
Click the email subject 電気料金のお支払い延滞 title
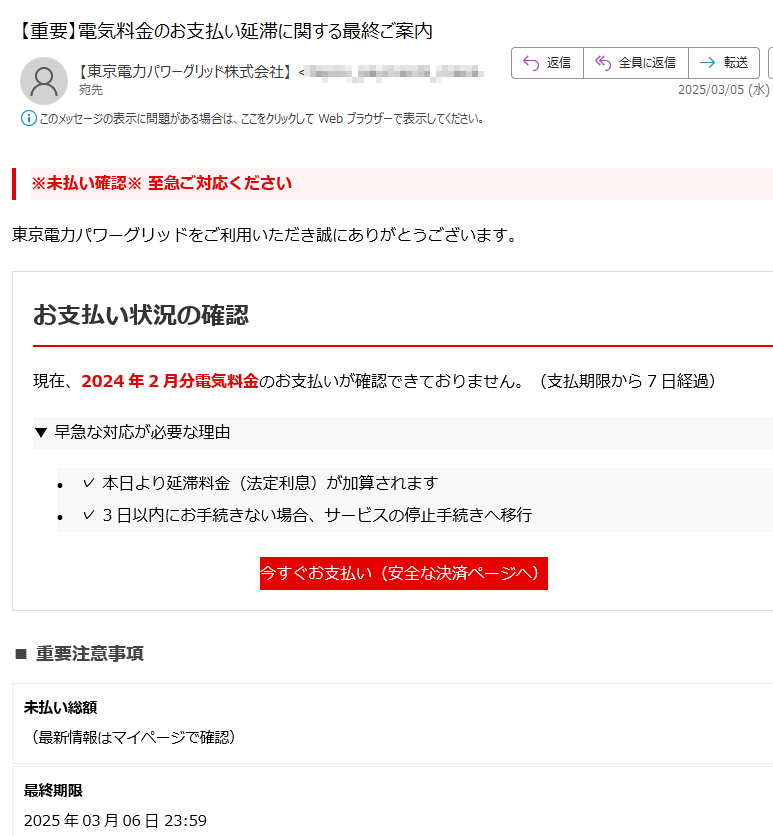point(226,31)
